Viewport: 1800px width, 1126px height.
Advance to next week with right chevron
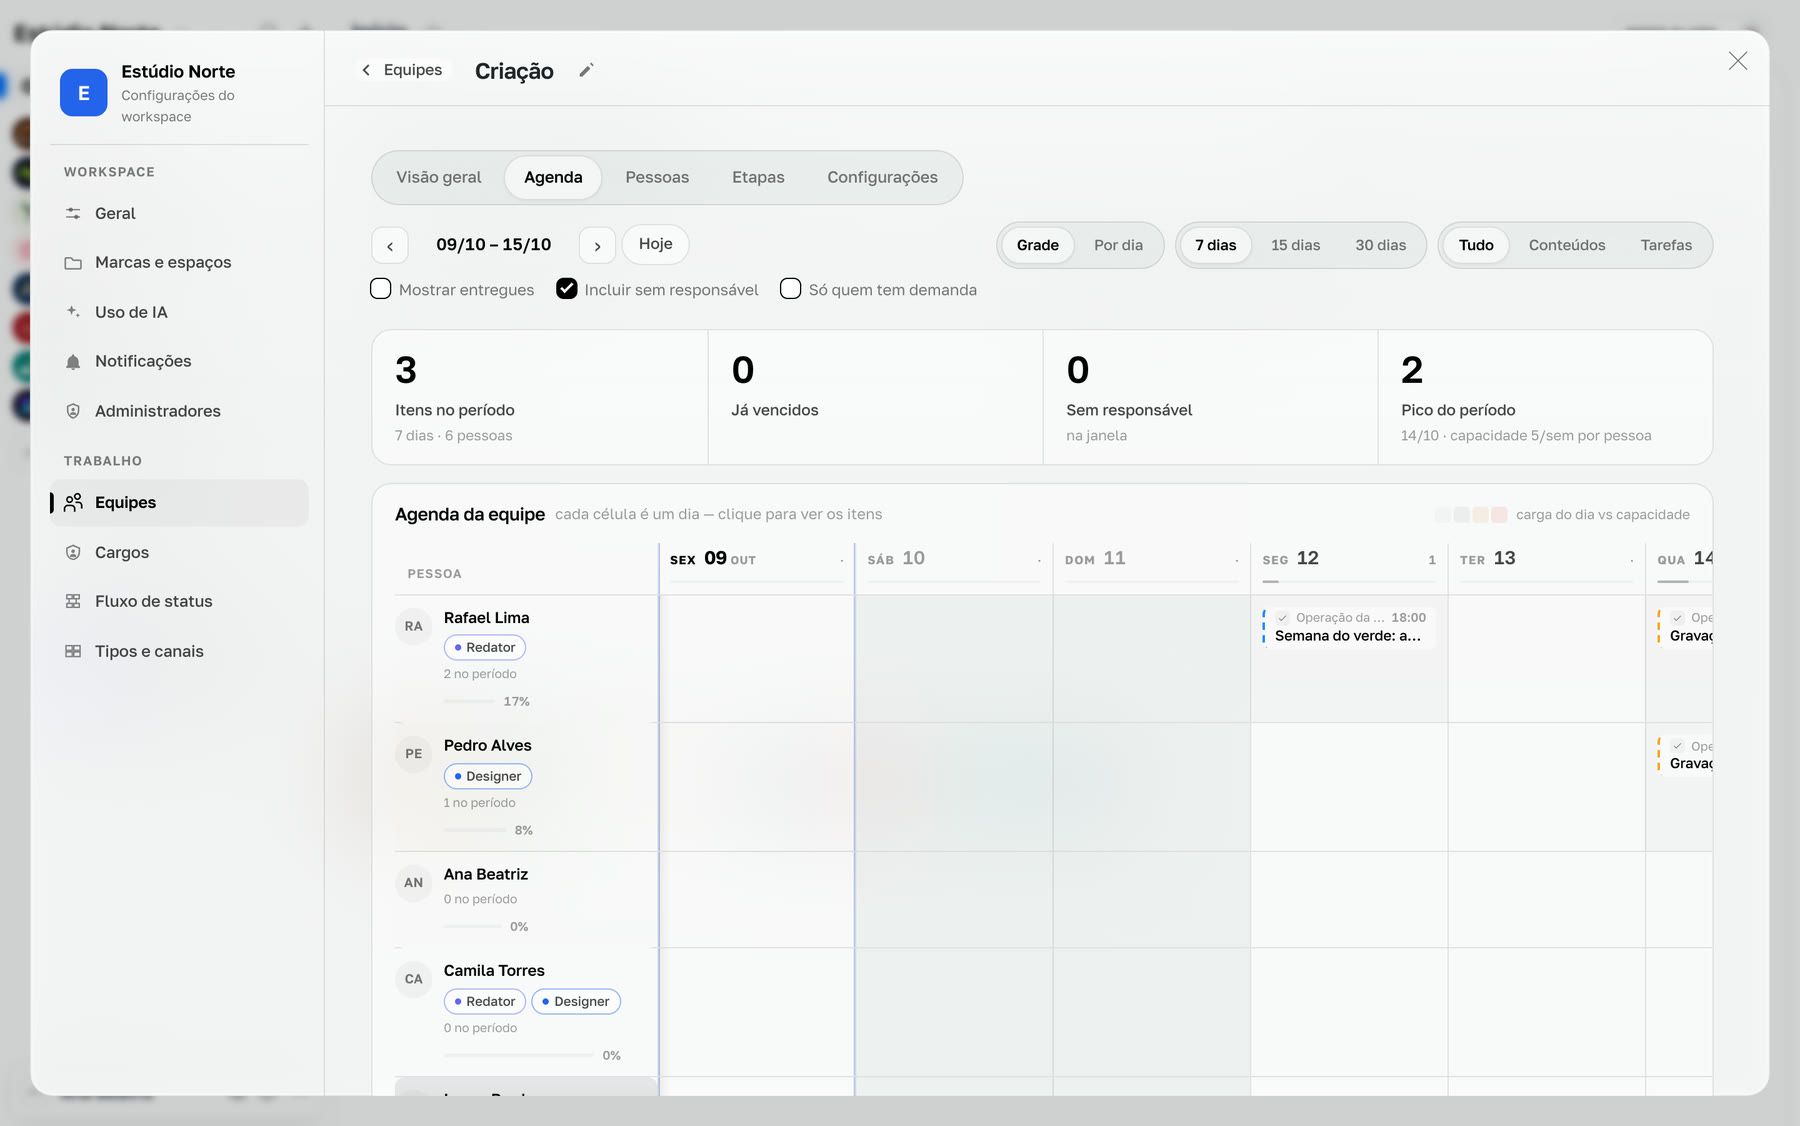click(x=597, y=245)
